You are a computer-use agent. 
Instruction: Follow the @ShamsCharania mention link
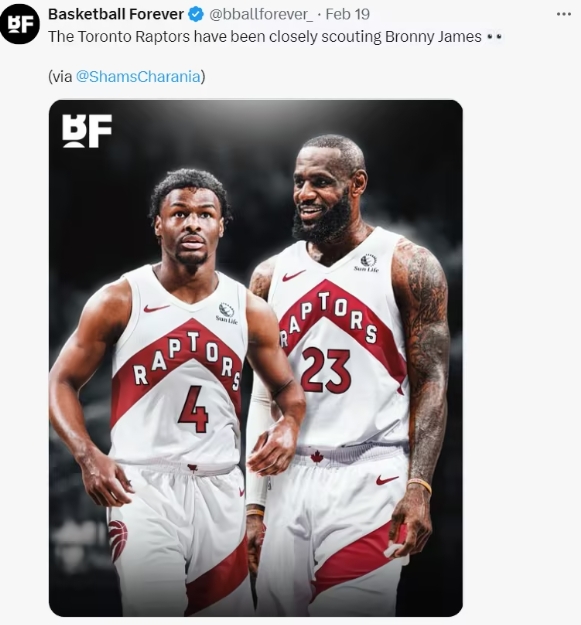138,77
